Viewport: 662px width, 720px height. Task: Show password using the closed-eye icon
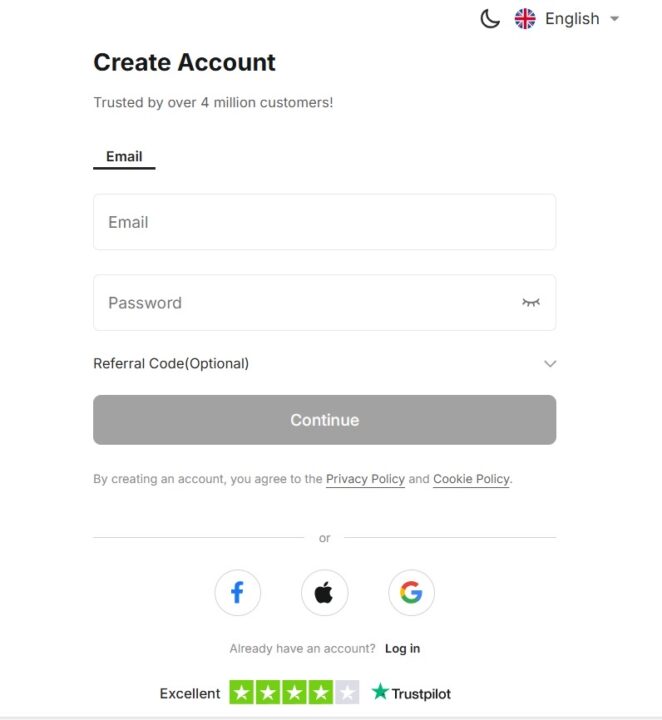[531, 302]
